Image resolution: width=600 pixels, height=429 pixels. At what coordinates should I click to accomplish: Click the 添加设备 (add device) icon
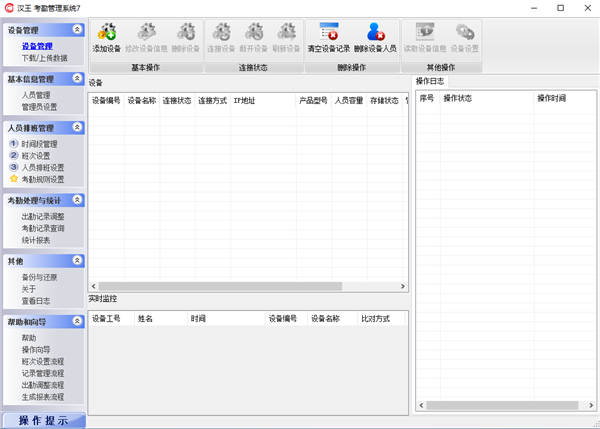click(107, 32)
